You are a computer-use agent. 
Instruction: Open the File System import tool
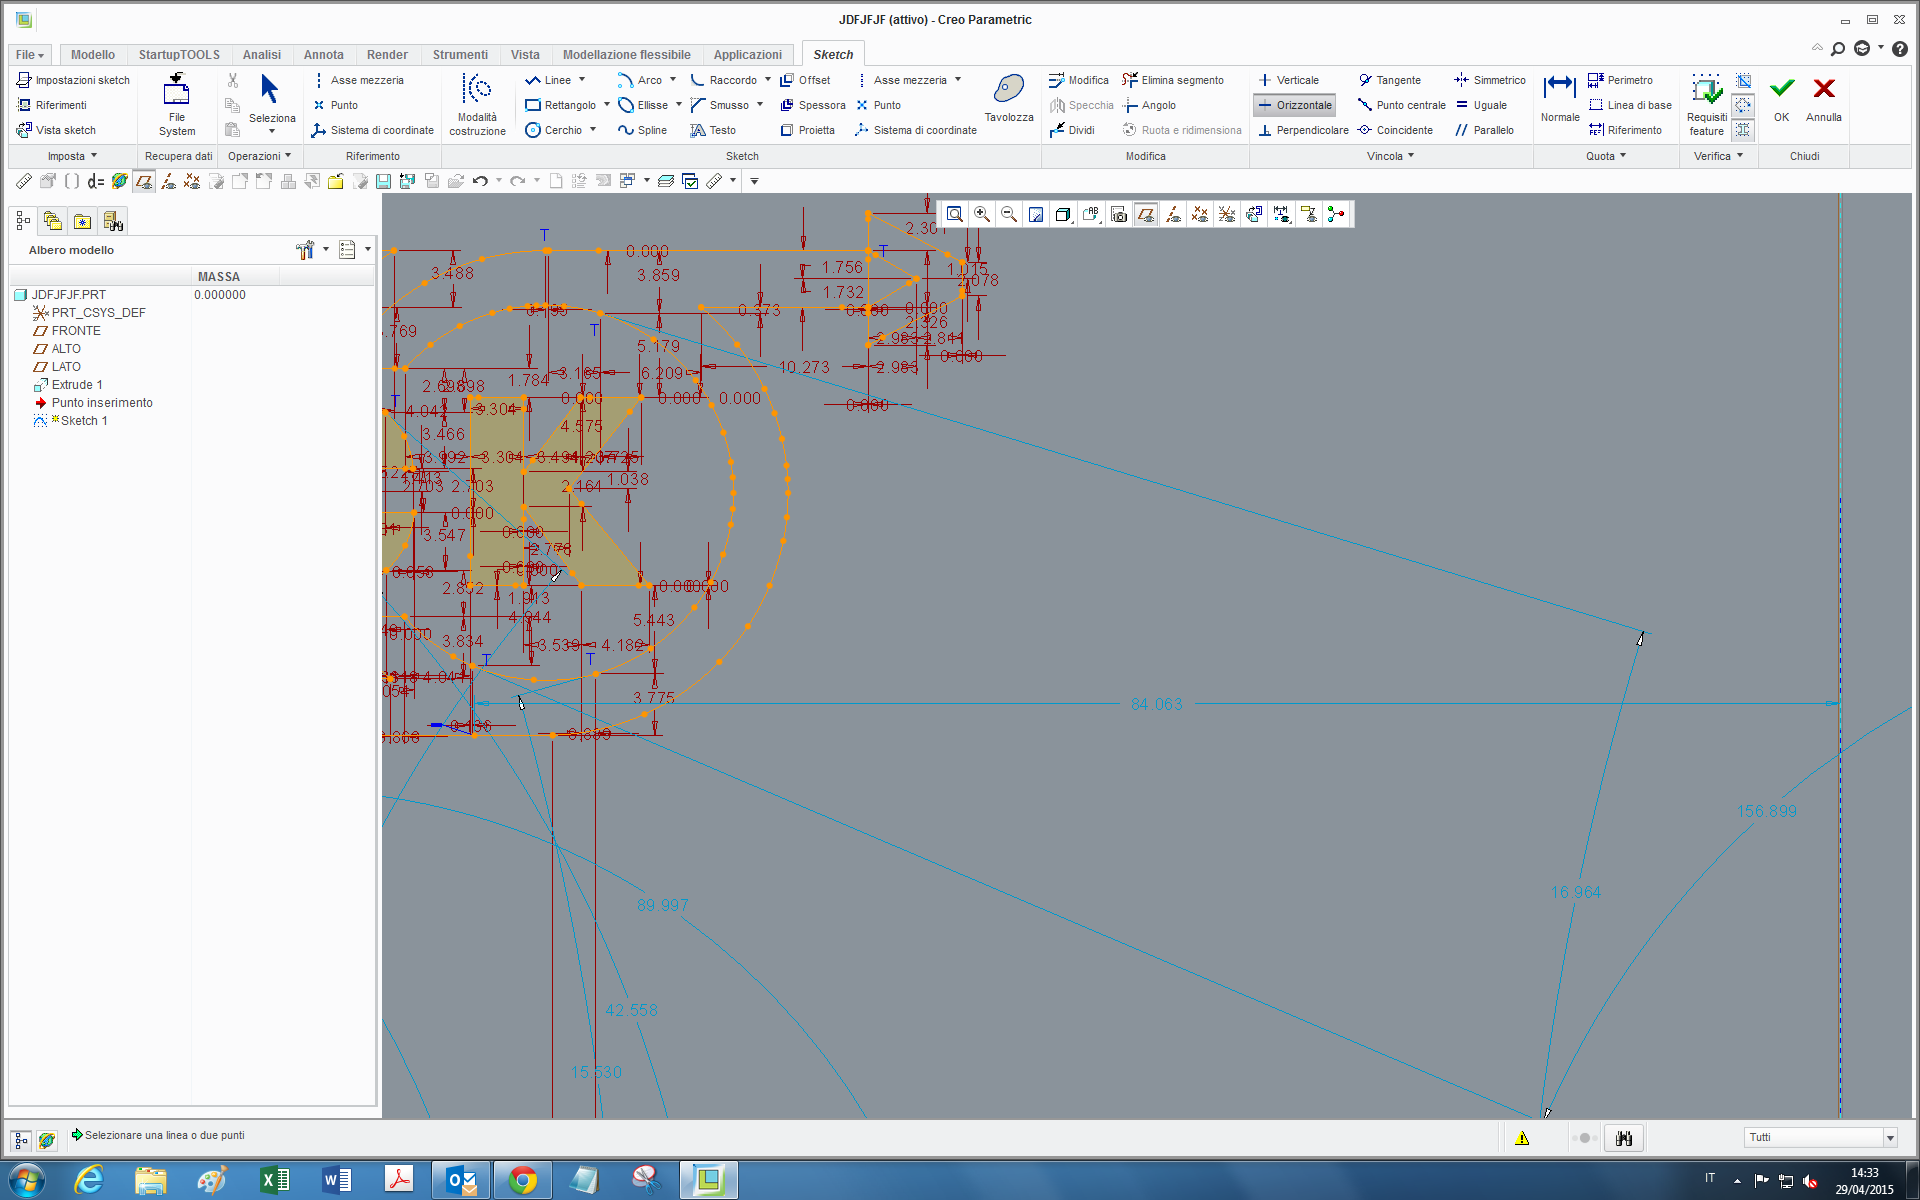176,104
